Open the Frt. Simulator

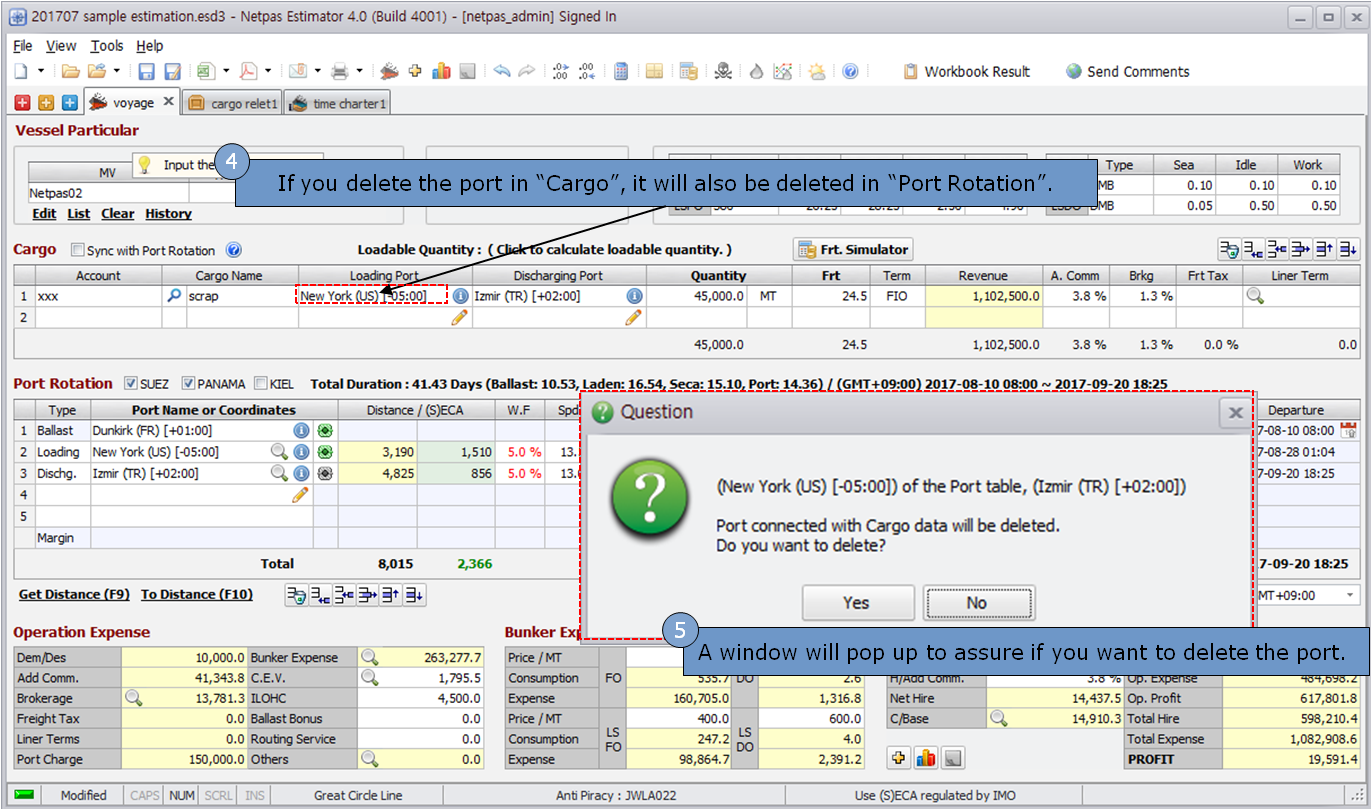click(853, 250)
